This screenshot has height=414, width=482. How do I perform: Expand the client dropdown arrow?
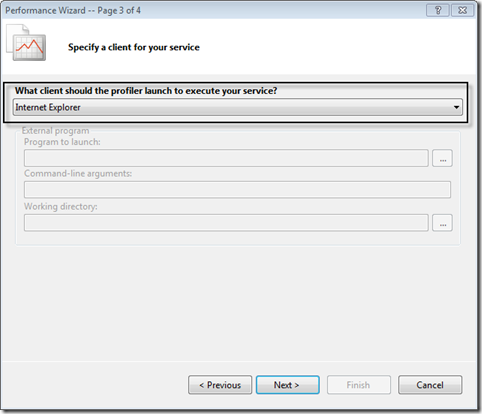pos(456,107)
